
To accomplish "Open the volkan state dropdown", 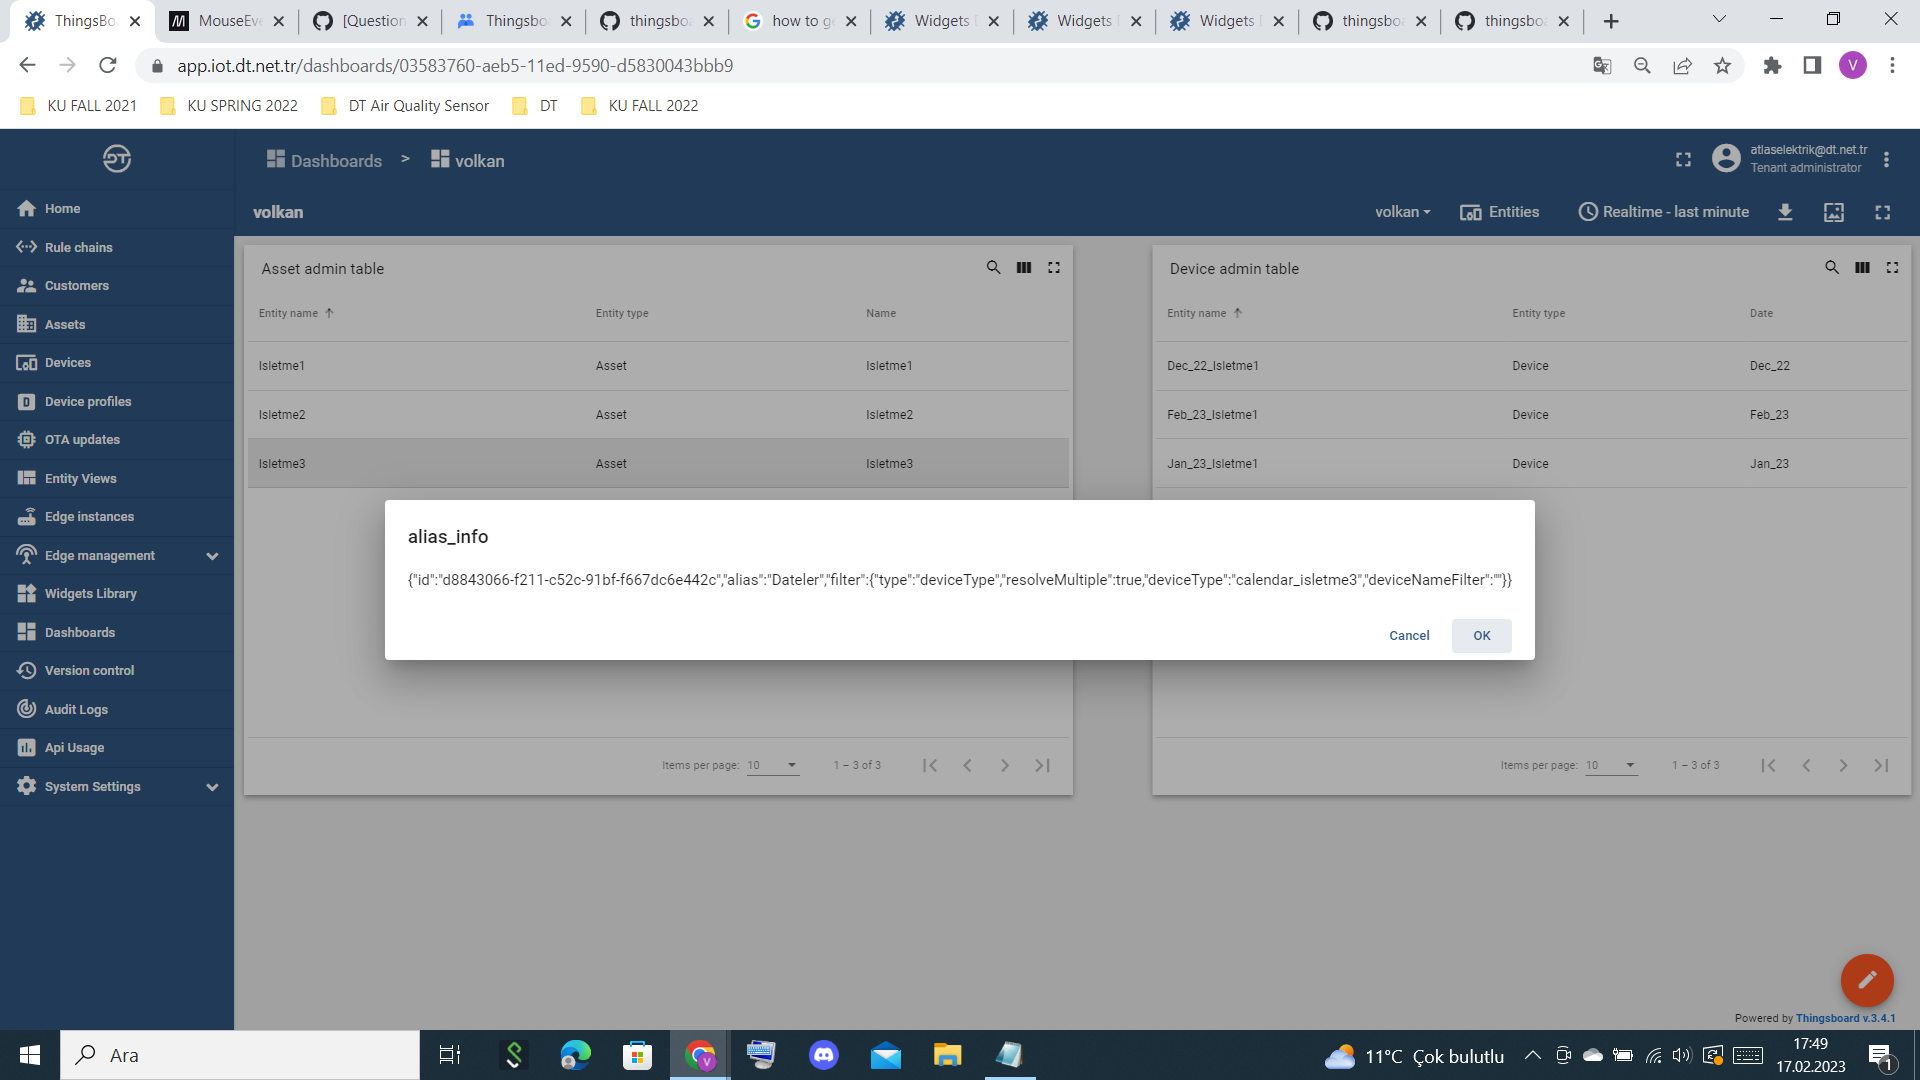I will (1402, 212).
